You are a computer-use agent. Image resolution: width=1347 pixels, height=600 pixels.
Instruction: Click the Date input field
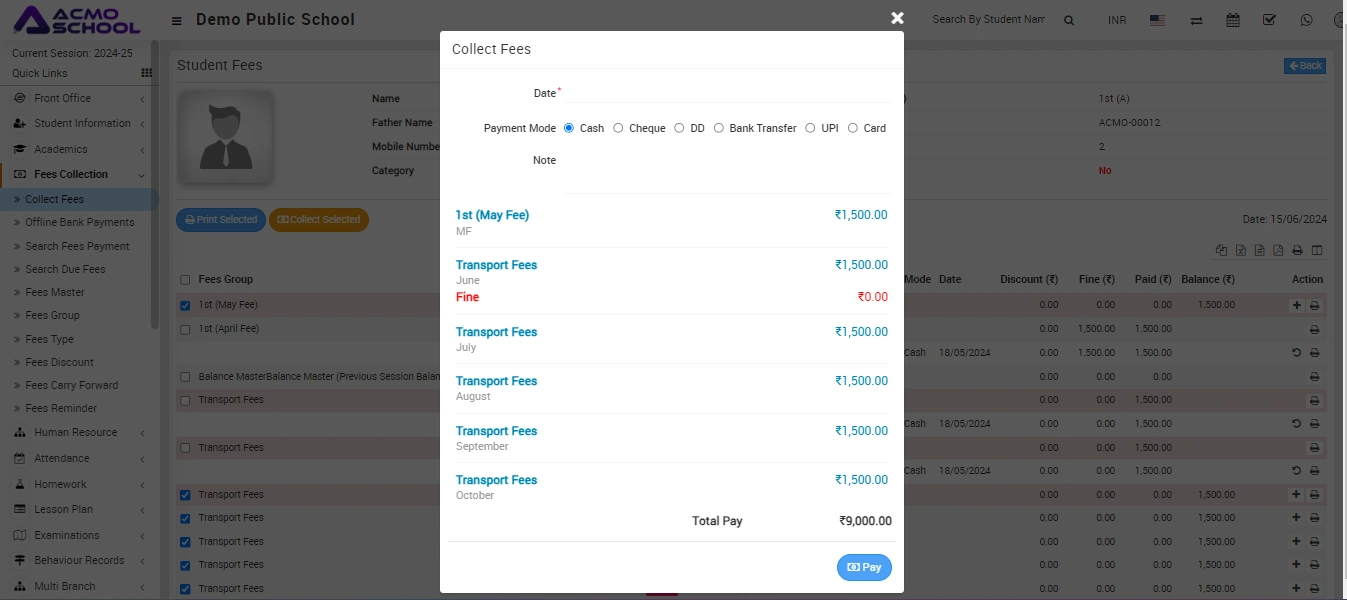coord(727,93)
